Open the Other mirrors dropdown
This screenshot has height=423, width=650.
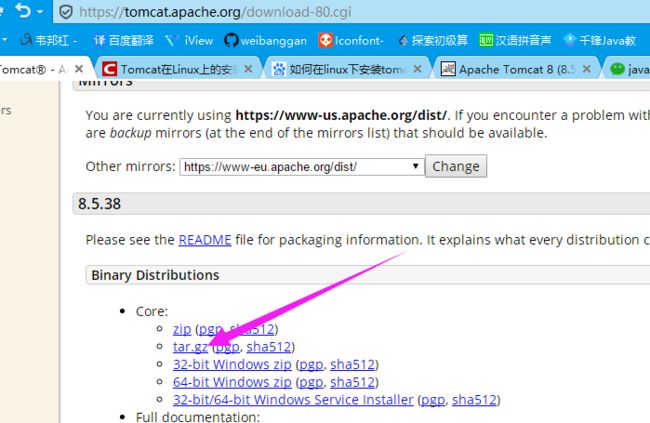pyautogui.click(x=302, y=167)
